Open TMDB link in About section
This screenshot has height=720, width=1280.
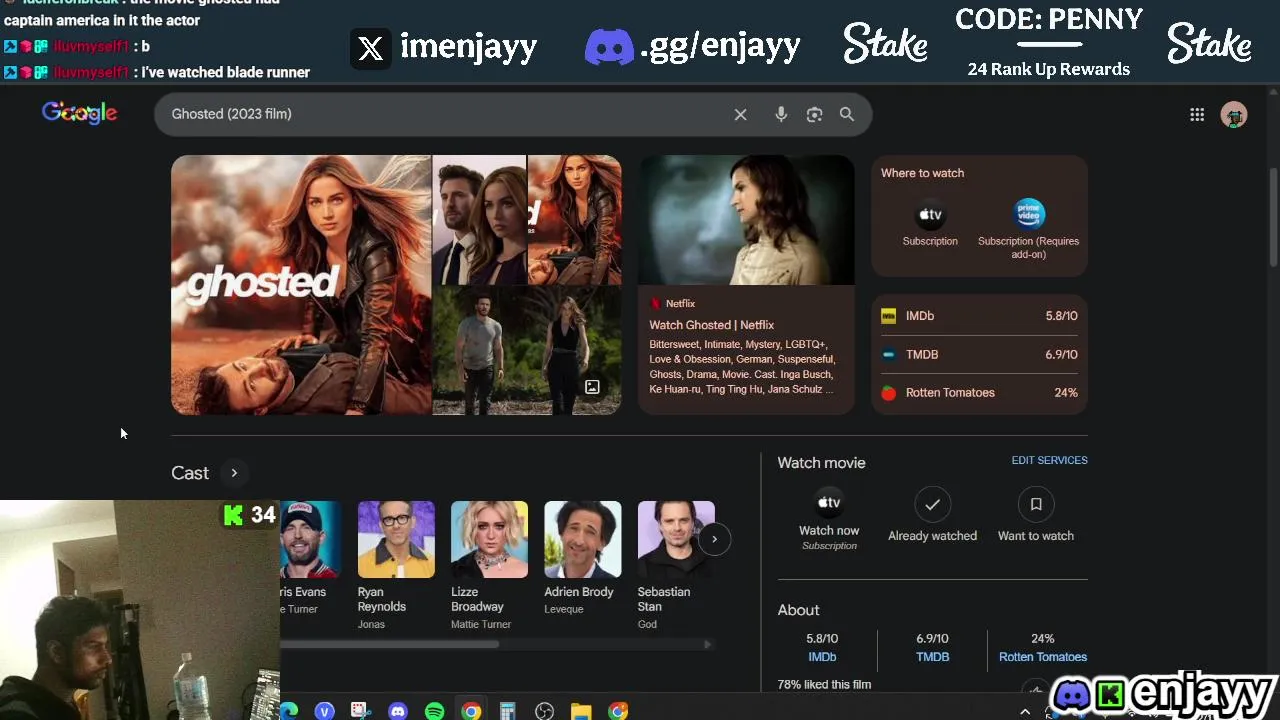[x=932, y=657]
